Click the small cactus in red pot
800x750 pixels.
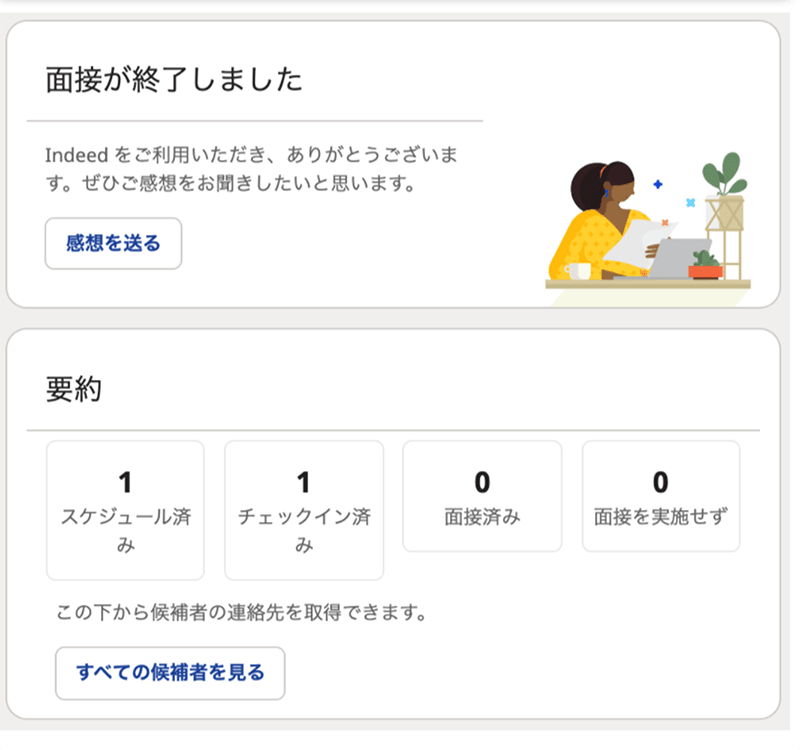click(x=706, y=265)
